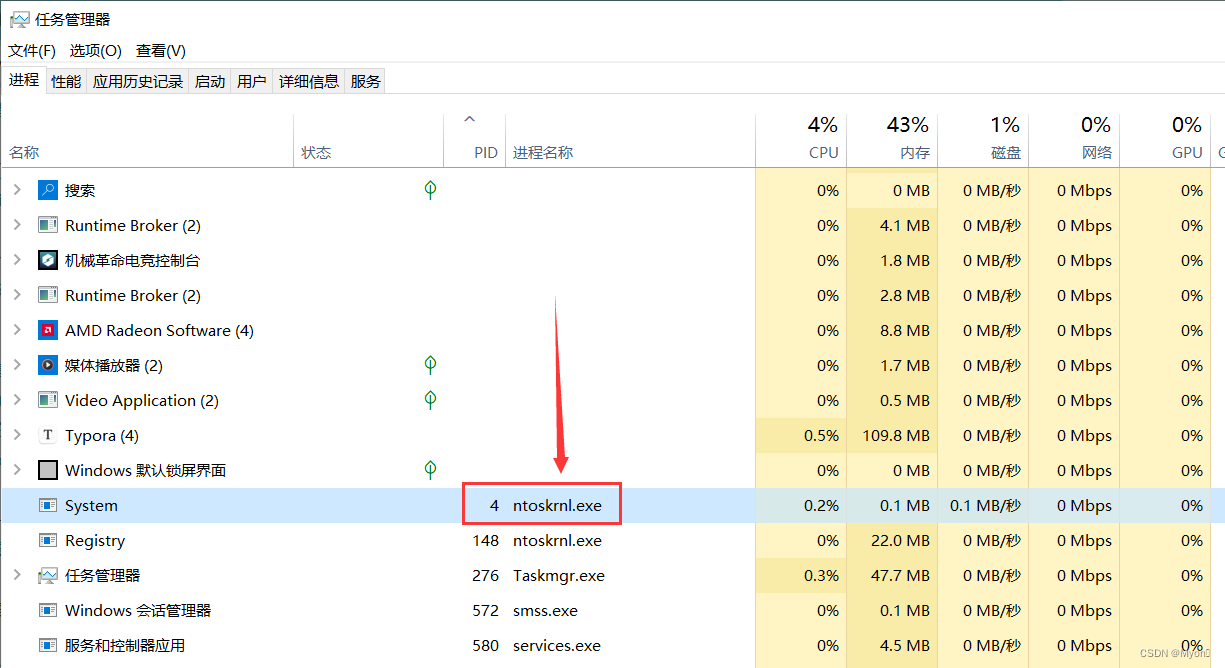Switch to the 性能 tab
Image resolution: width=1225 pixels, height=668 pixels.
pos(65,80)
